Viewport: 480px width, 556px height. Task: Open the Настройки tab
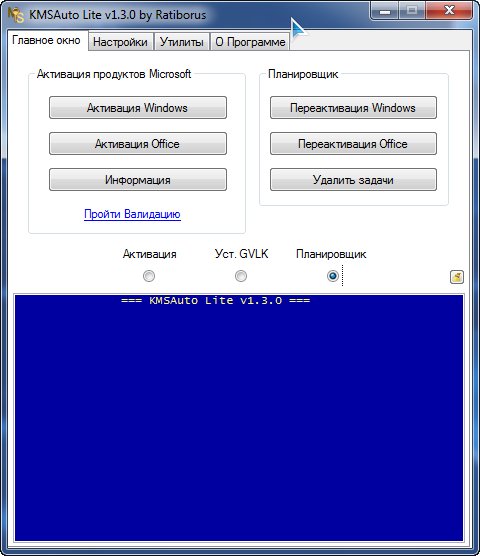tap(121, 42)
